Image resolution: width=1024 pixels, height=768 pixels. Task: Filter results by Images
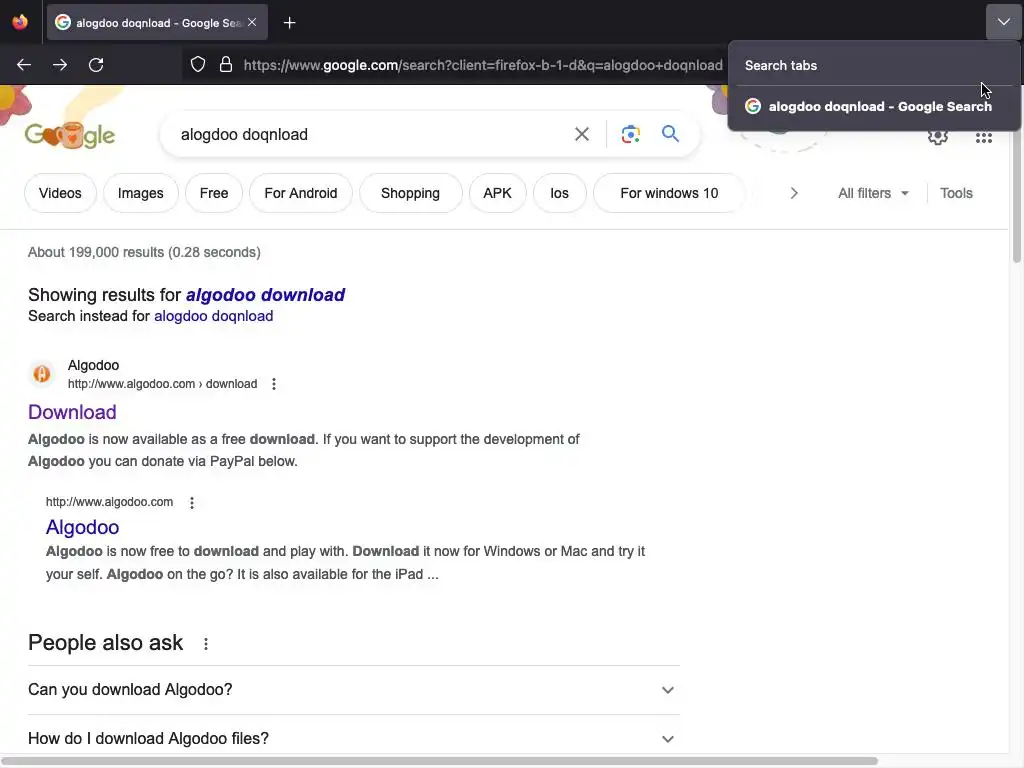pos(140,193)
